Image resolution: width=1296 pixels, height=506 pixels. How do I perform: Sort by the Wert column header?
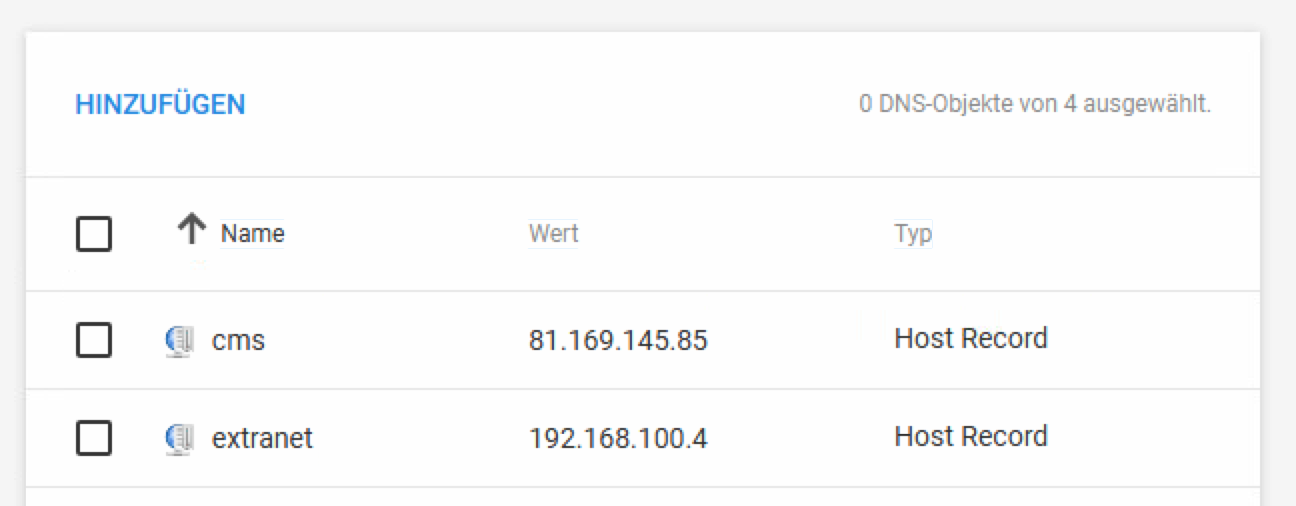point(554,234)
